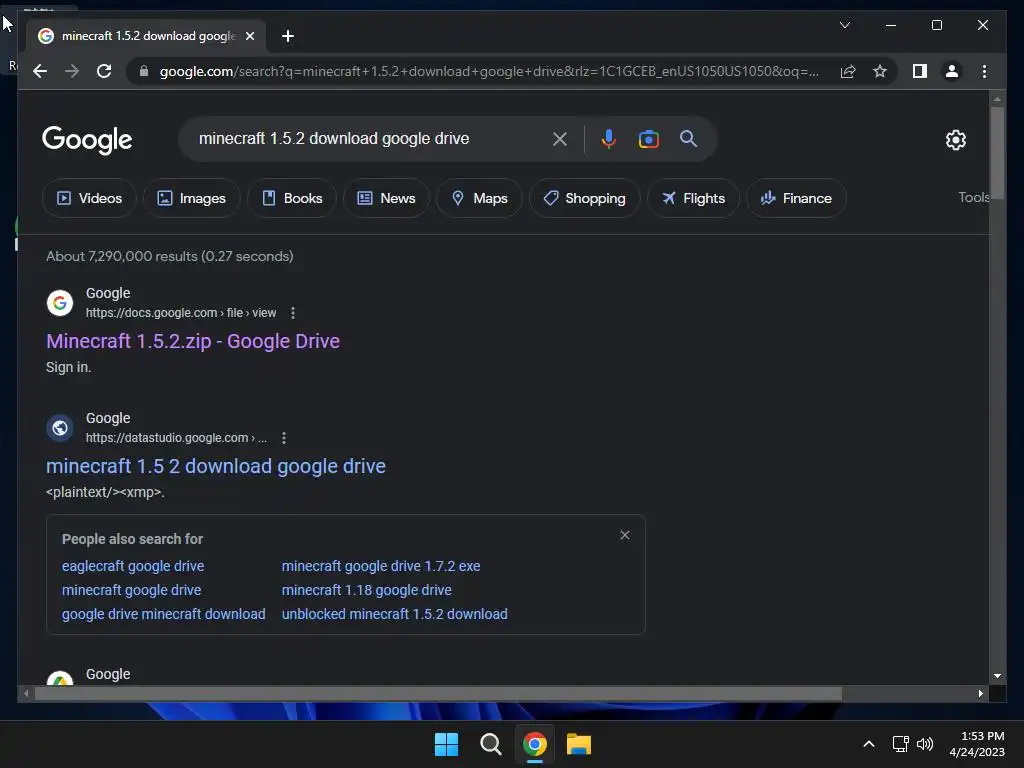Search minecraft google drive 1.7.2 exe
The height and width of the screenshot is (768, 1024).
pyautogui.click(x=381, y=566)
